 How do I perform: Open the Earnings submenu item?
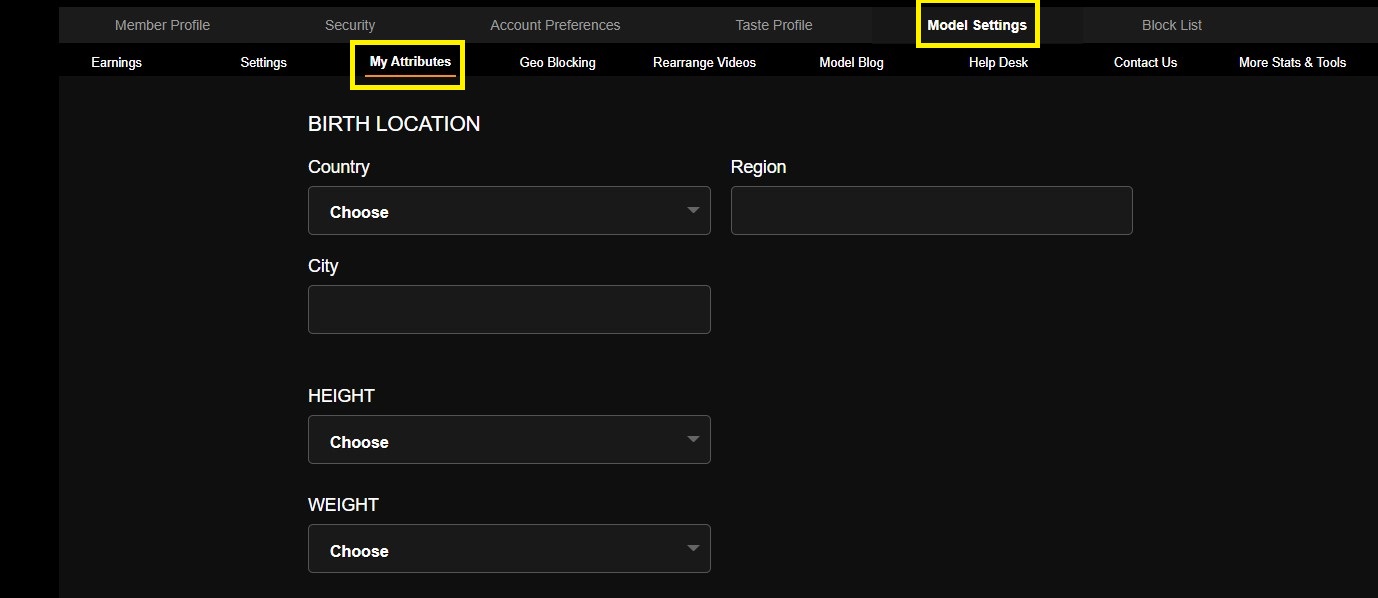(116, 62)
